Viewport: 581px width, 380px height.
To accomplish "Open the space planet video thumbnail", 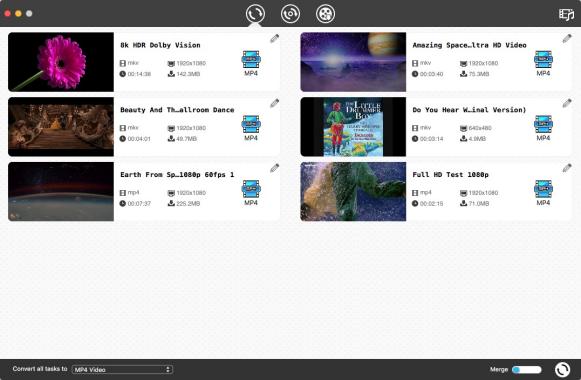I will 353,62.
